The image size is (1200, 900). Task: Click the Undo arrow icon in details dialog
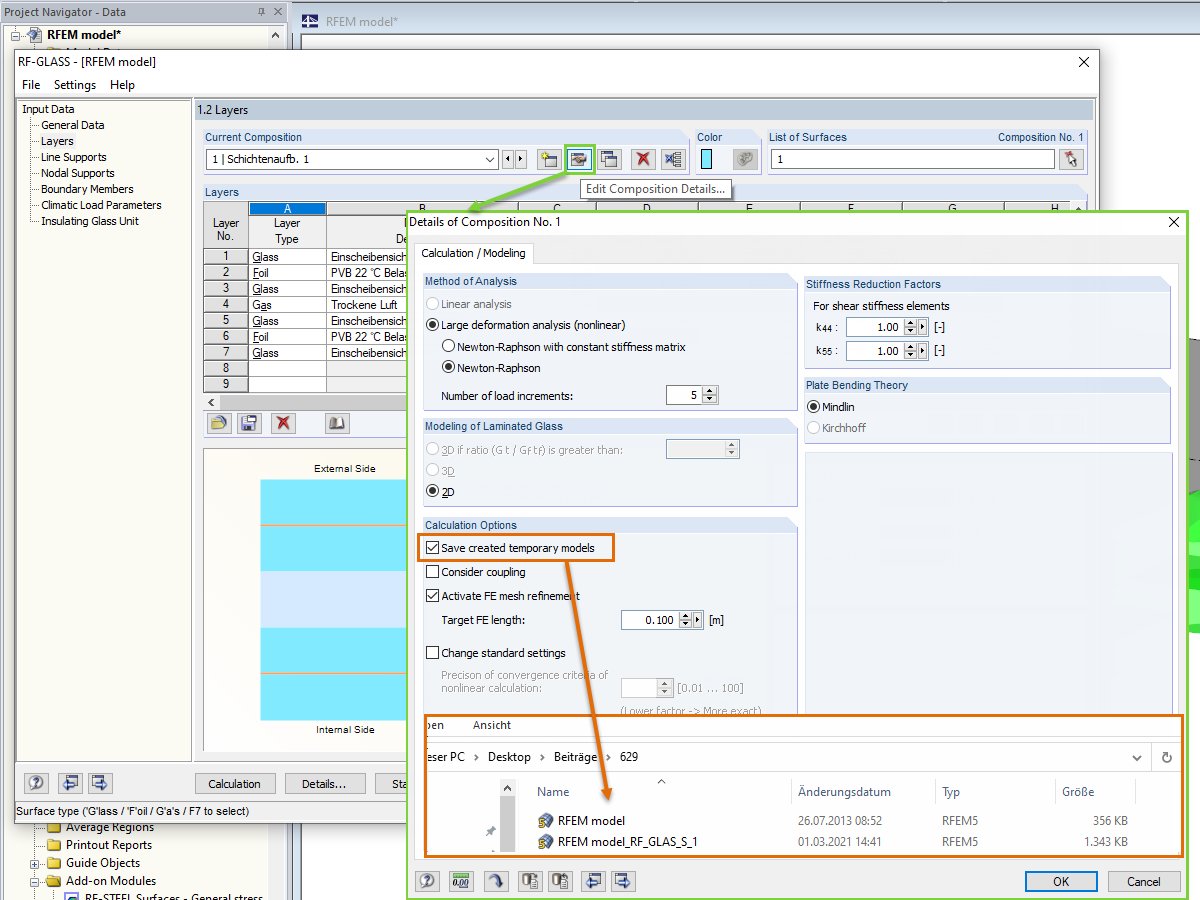[496, 881]
